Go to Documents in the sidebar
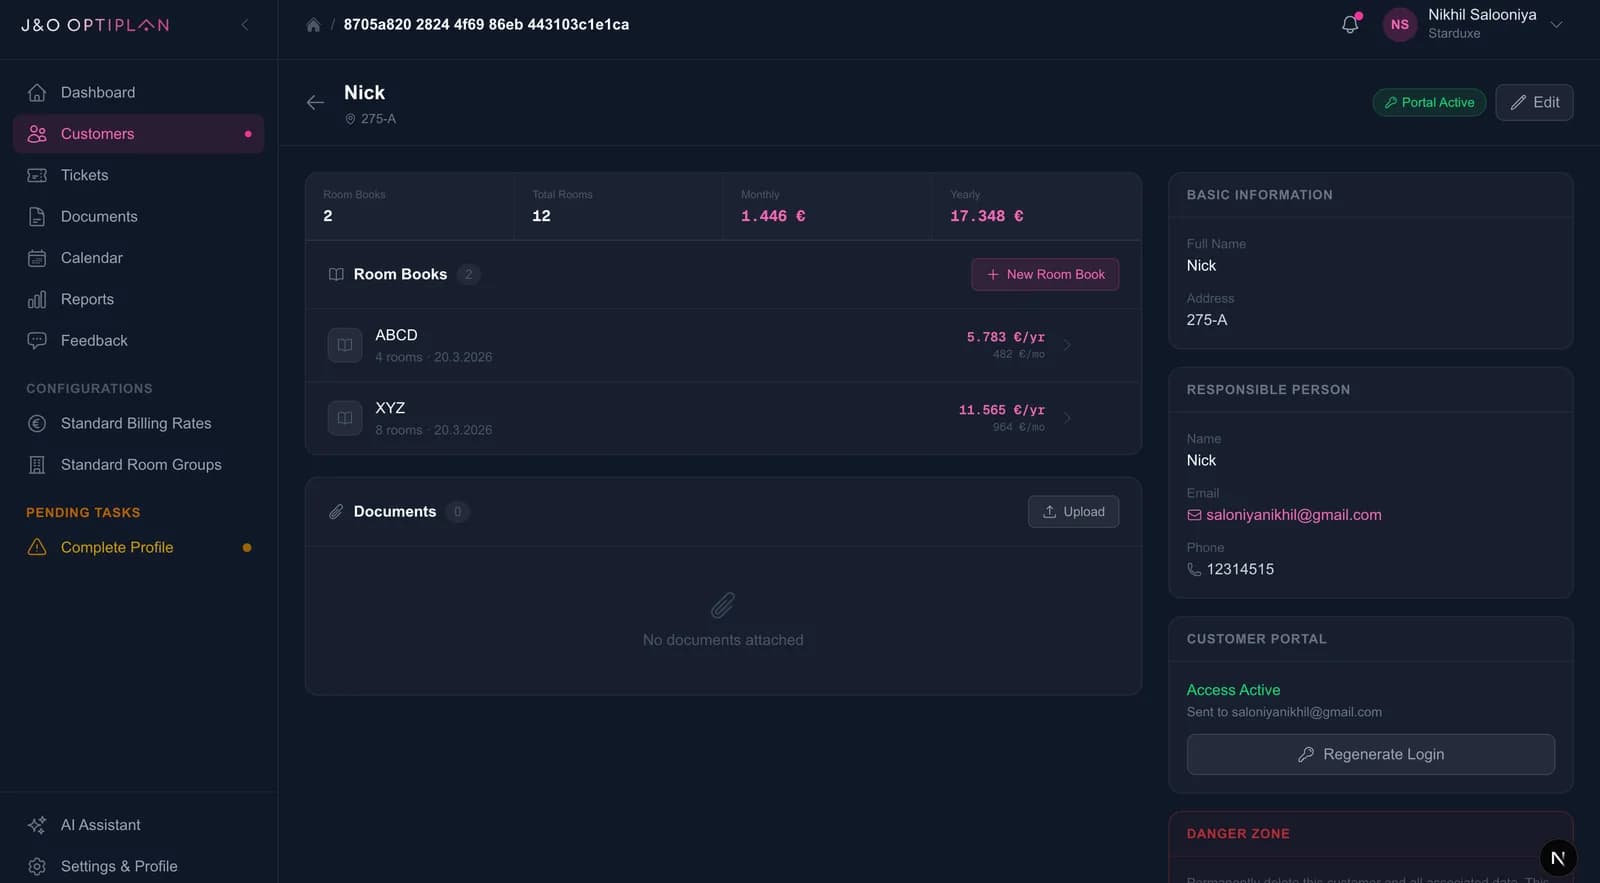Image resolution: width=1600 pixels, height=883 pixels. pos(138,216)
